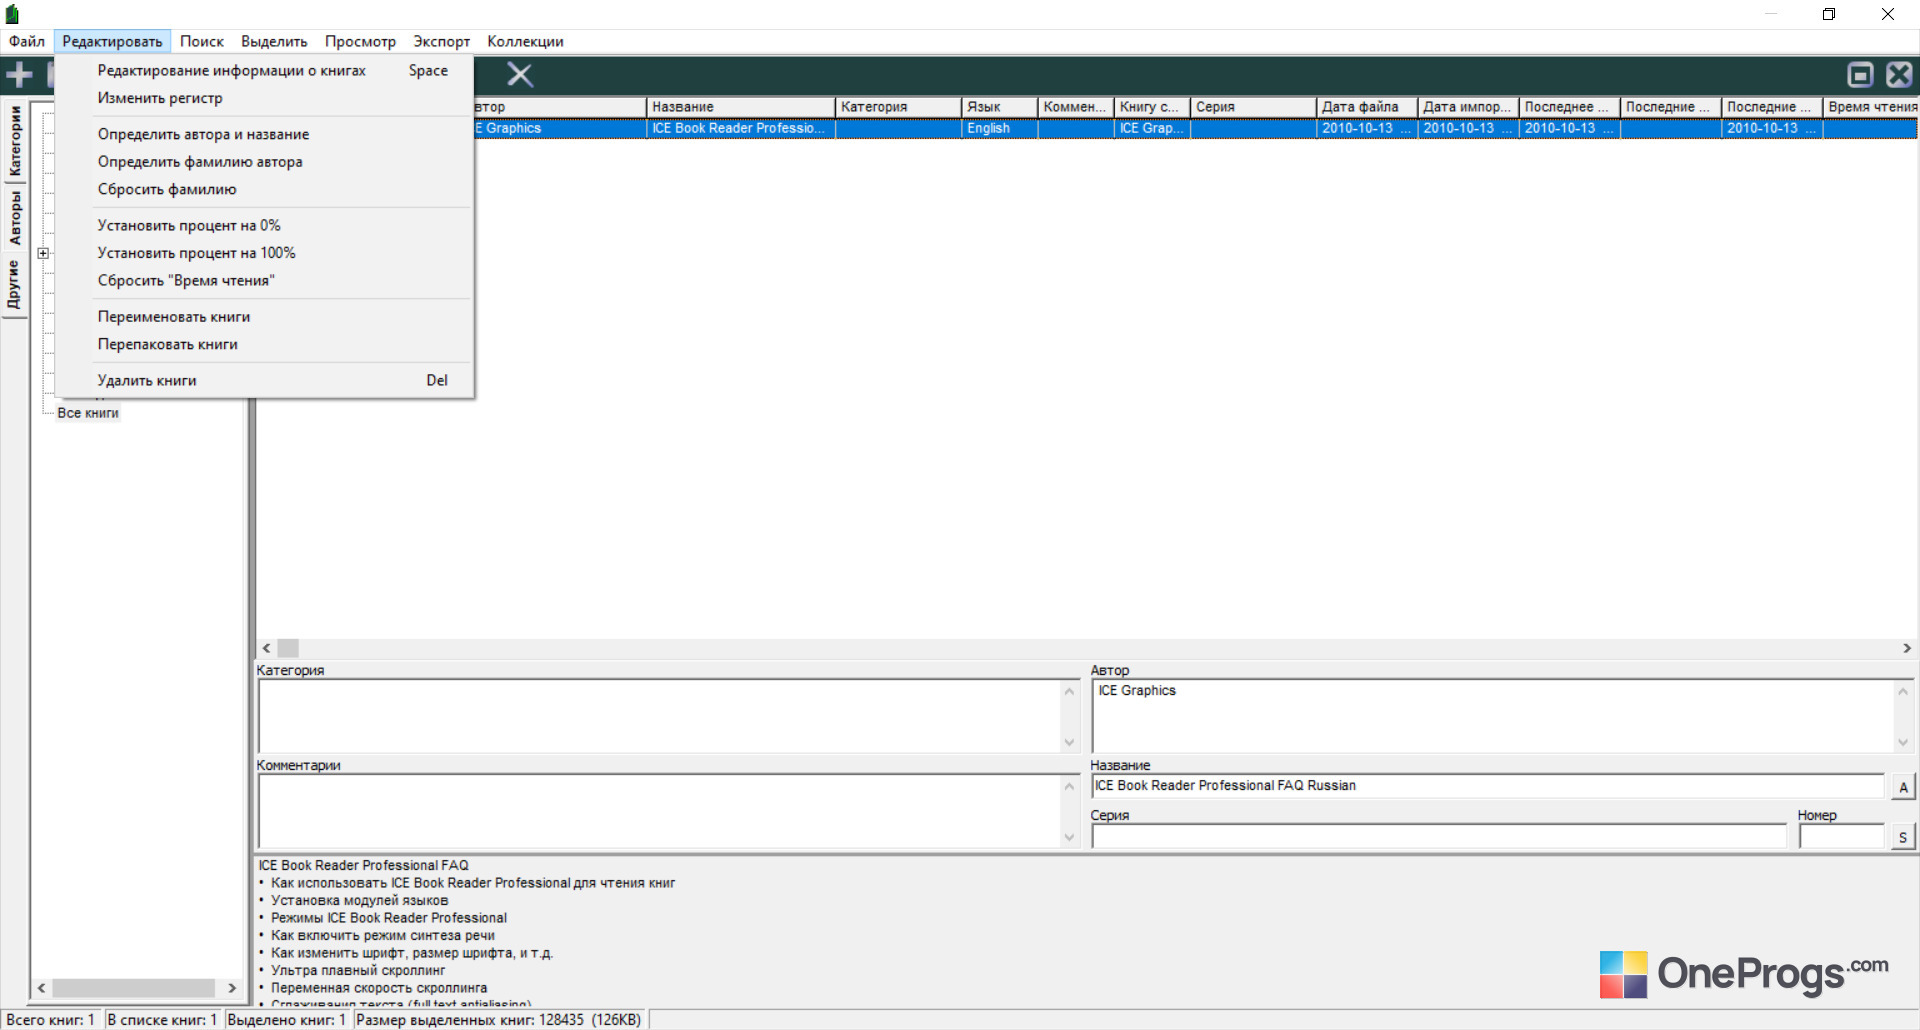Choose Удалить книги entry
Viewport: 1920px width, 1030px height.
[265, 380]
